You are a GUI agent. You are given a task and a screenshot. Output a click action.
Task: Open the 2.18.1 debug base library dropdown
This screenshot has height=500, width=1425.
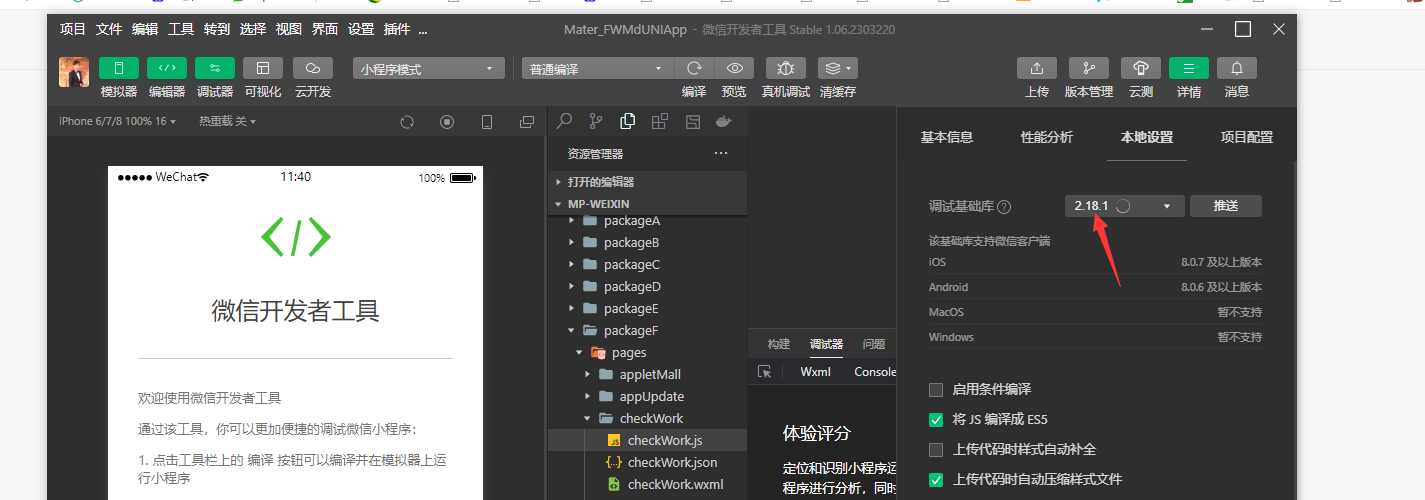point(1124,206)
